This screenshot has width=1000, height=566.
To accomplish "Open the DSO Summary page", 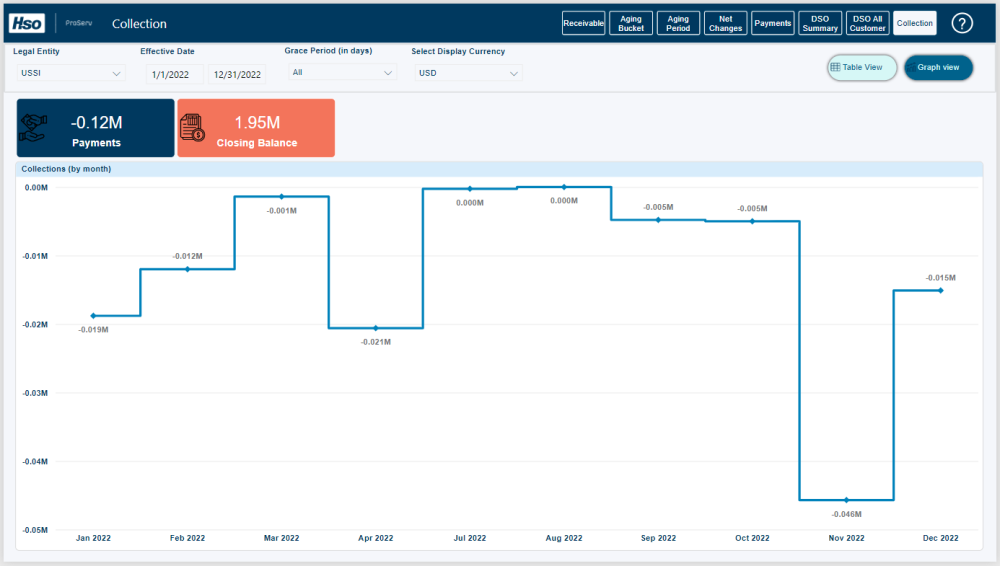I will pyautogui.click(x=820, y=23).
